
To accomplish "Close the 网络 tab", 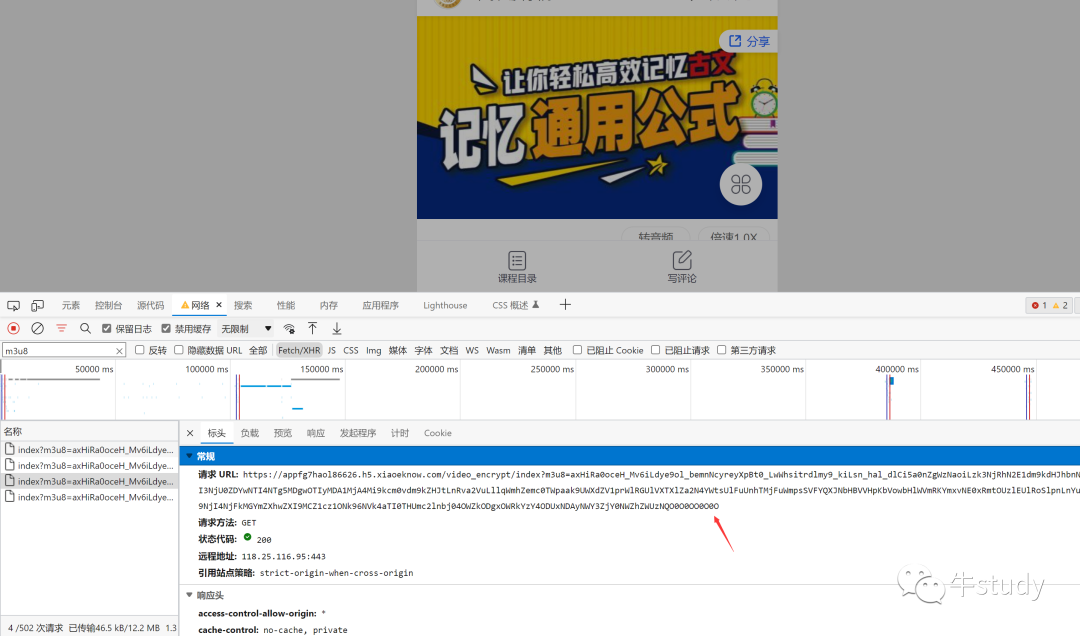I will coord(219,305).
